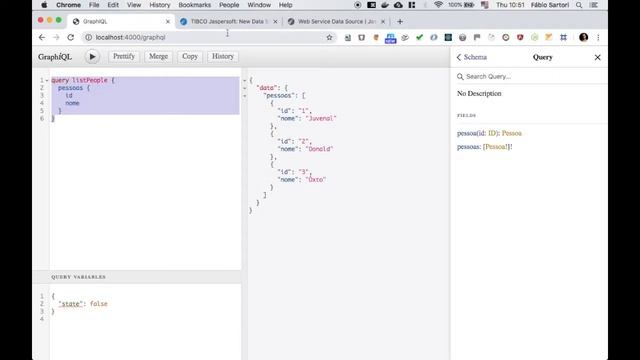
Task: Open the Help menu
Action: (x=286, y=5)
